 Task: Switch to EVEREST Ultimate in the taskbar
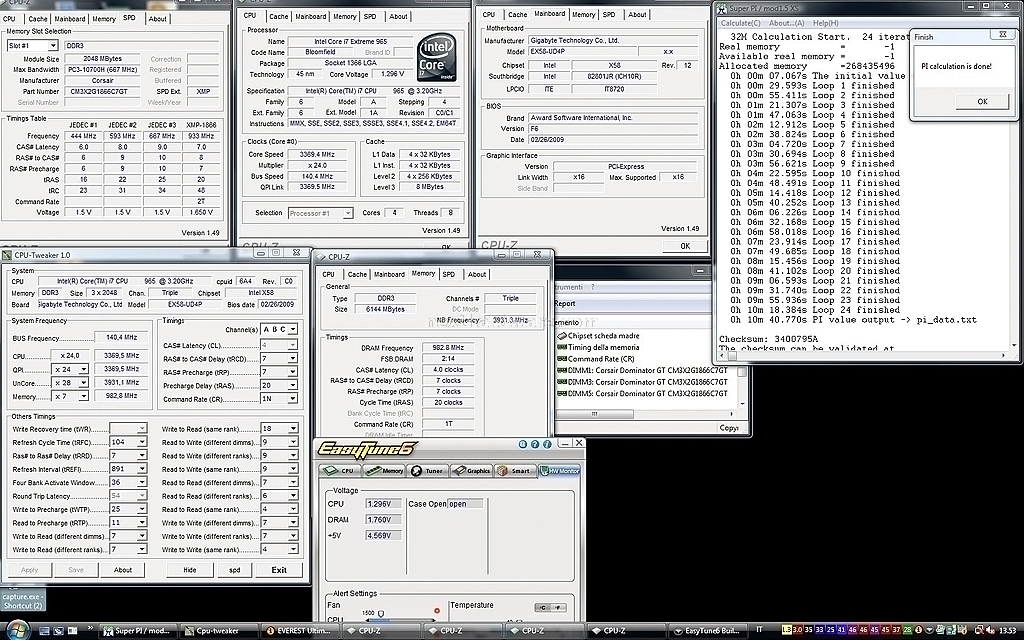click(x=299, y=631)
